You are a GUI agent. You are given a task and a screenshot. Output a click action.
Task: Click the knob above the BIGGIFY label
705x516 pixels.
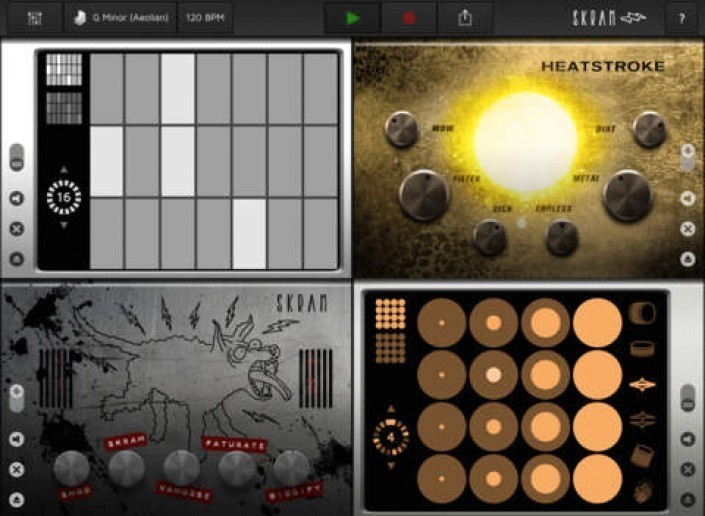(x=291, y=468)
